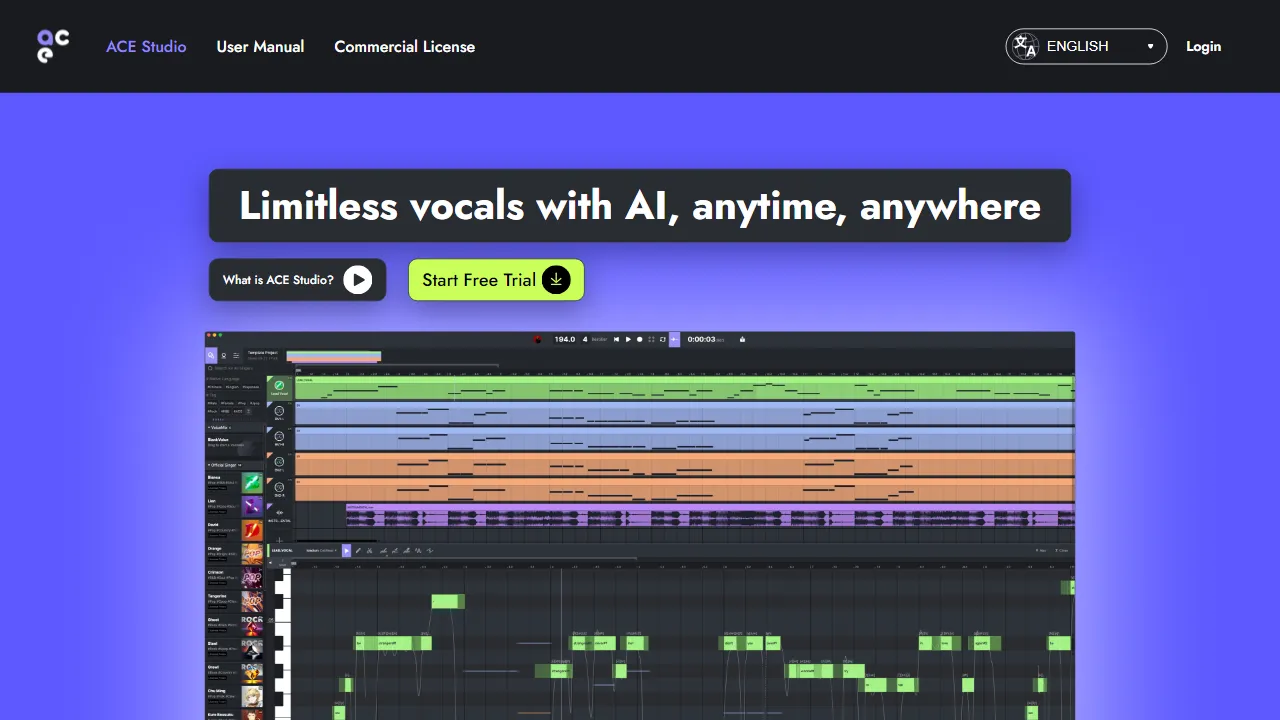Image resolution: width=1280 pixels, height=720 pixels.
Task: Open the list-lines tab in the app sidebar
Action: click(236, 355)
